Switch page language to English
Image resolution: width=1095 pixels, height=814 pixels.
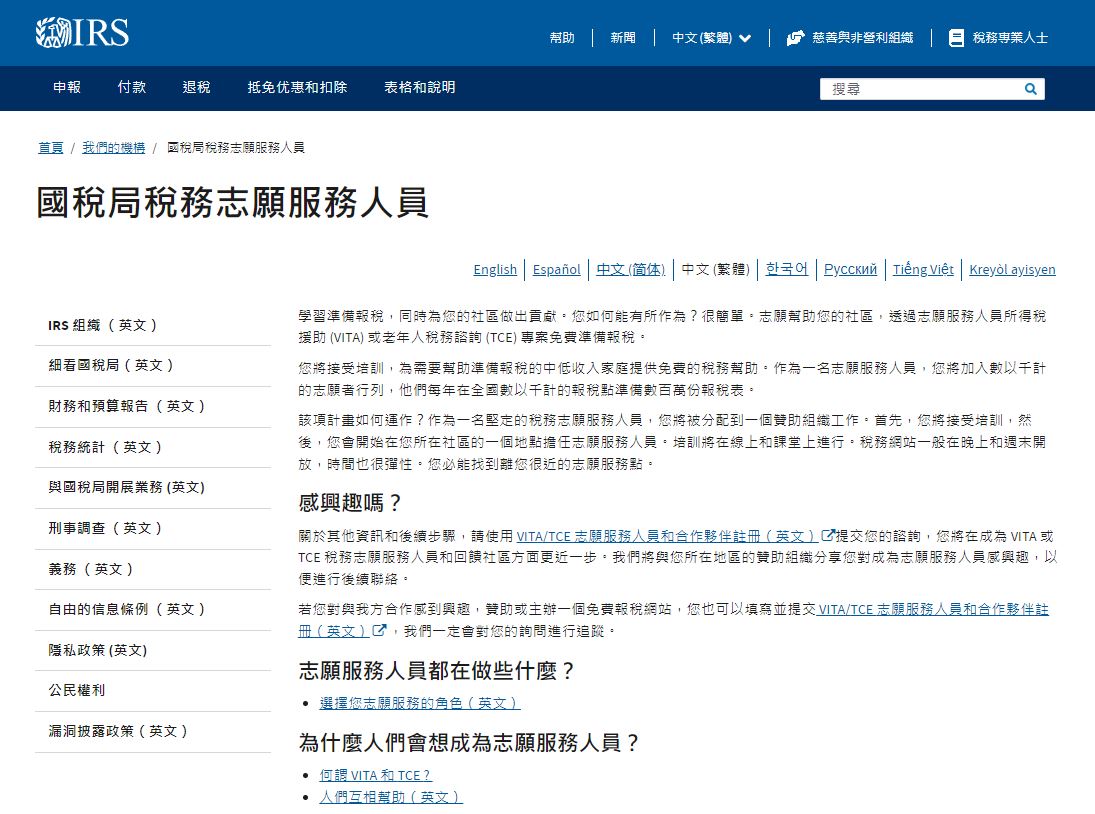[x=495, y=269]
